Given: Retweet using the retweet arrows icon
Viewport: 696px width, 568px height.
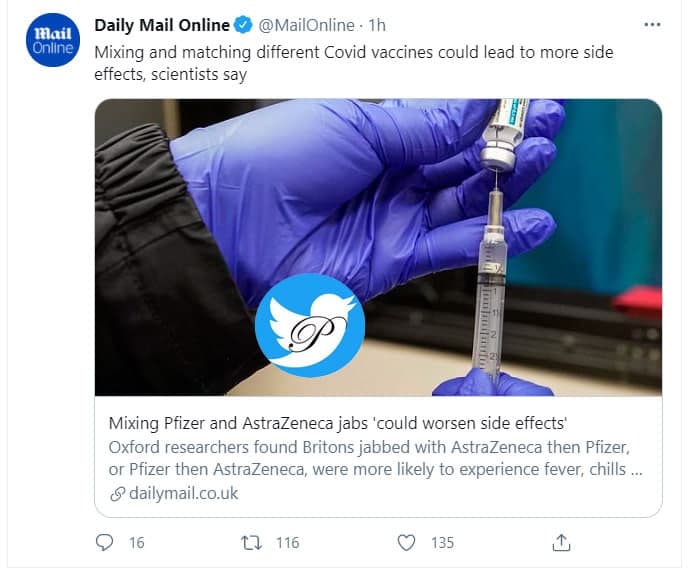Looking at the screenshot, I should pyautogui.click(x=253, y=542).
